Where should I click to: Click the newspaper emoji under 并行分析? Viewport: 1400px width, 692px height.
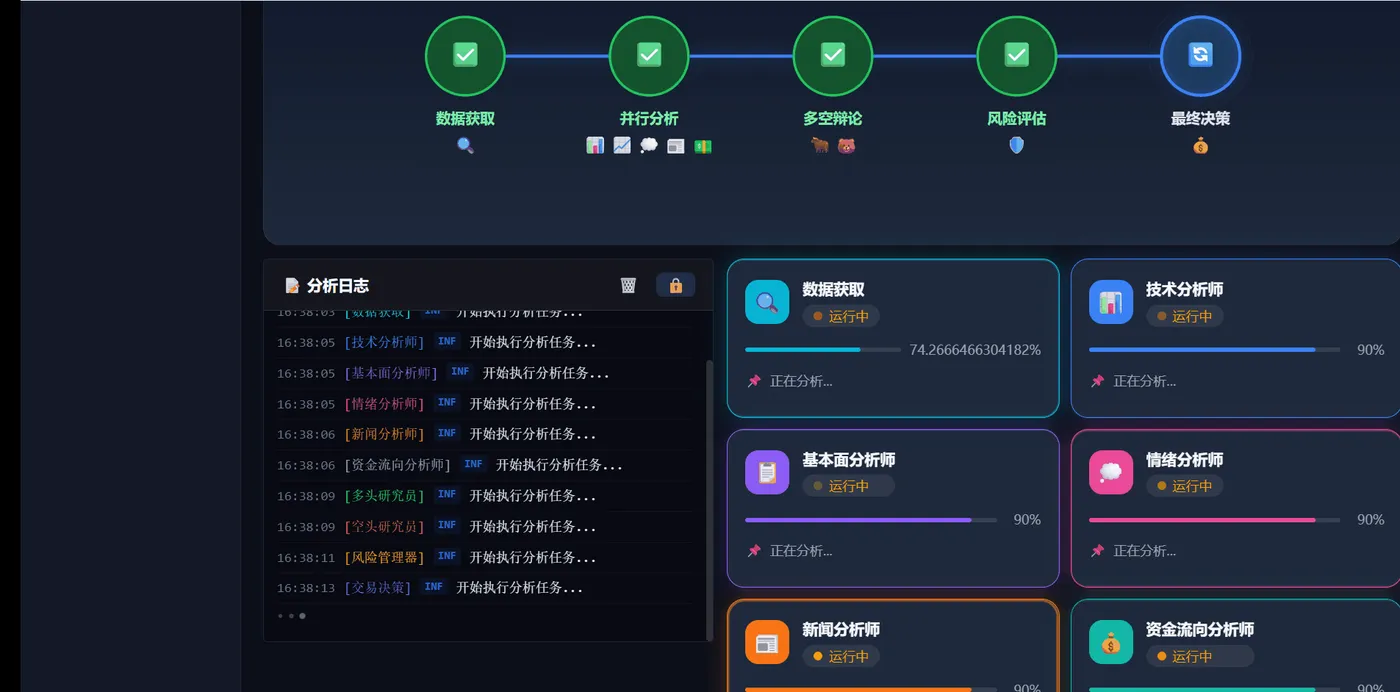(676, 145)
